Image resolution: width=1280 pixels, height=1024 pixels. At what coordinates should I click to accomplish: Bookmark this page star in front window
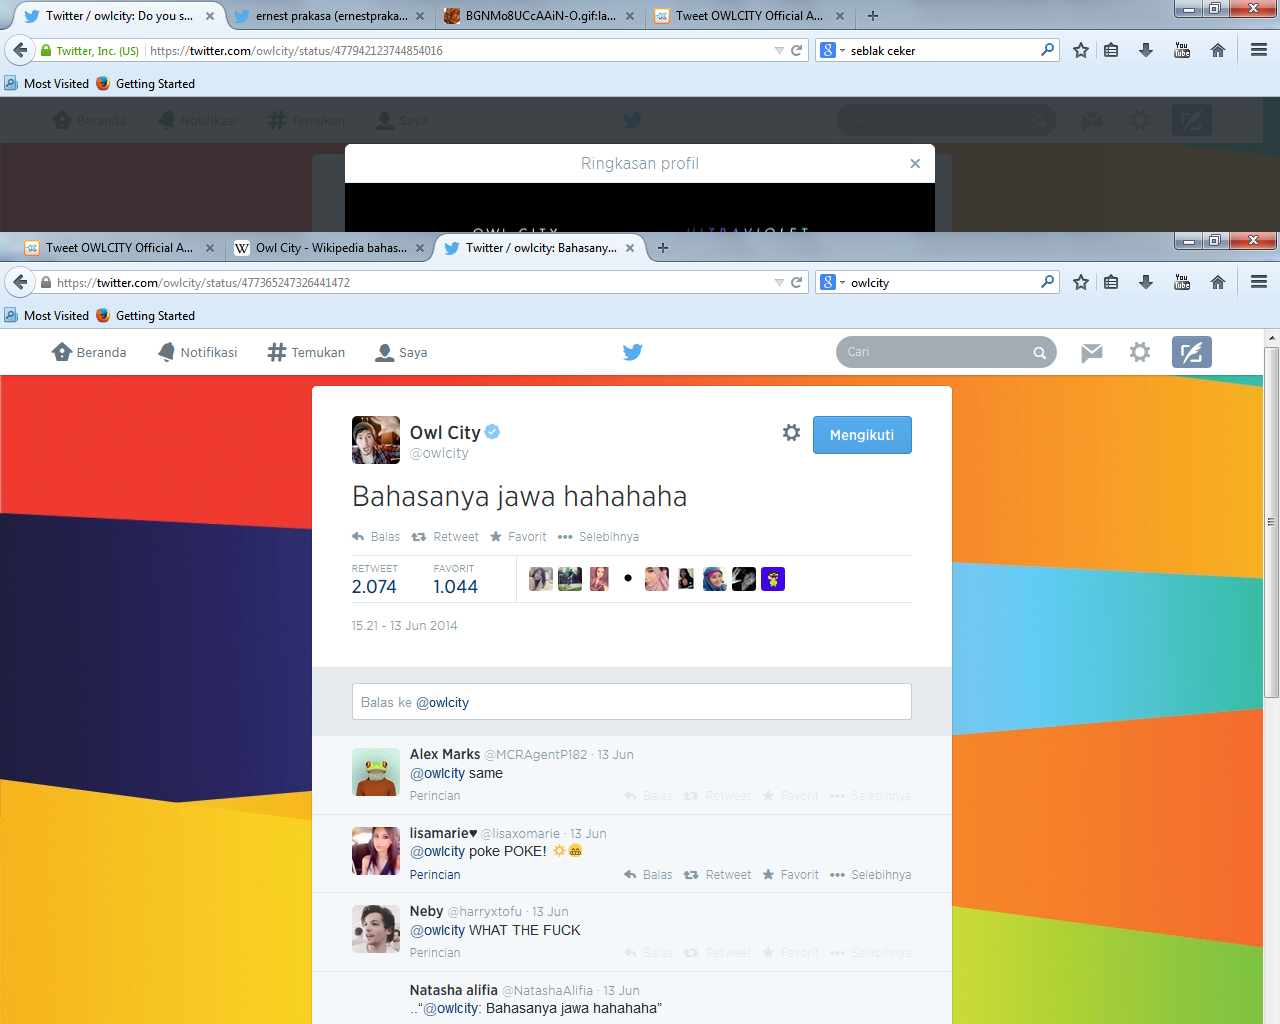(1081, 283)
